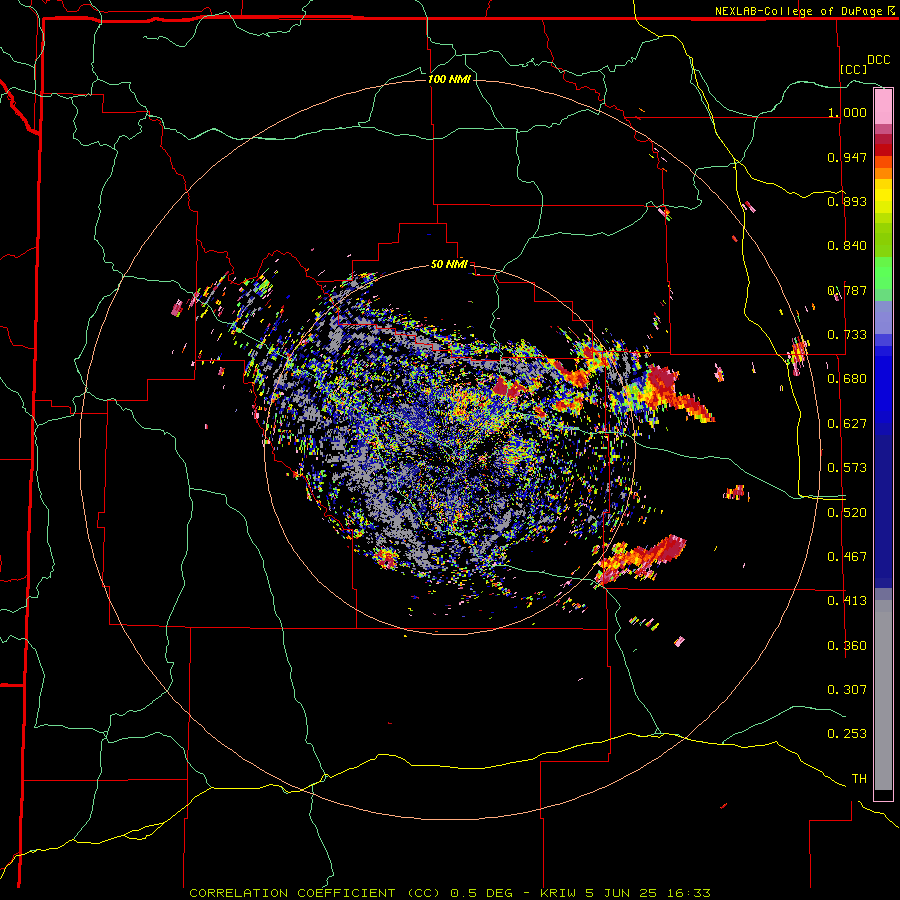Select the 0.307 legend value
Screen dimensions: 900x900
(847, 690)
